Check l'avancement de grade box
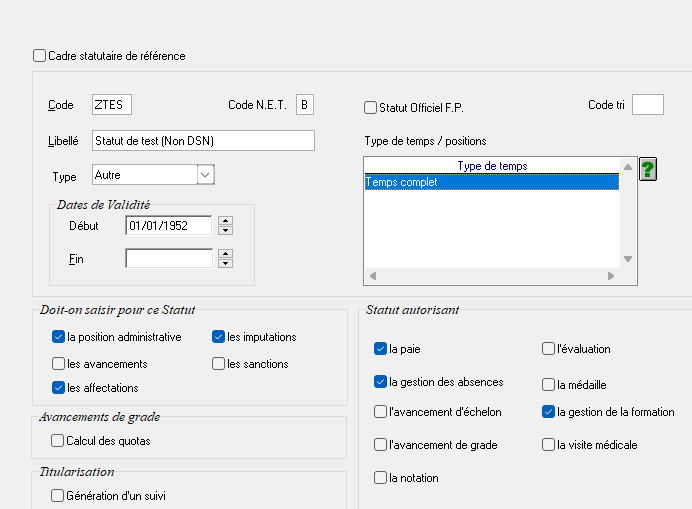Screen dimensions: 692x509 tap(380, 445)
